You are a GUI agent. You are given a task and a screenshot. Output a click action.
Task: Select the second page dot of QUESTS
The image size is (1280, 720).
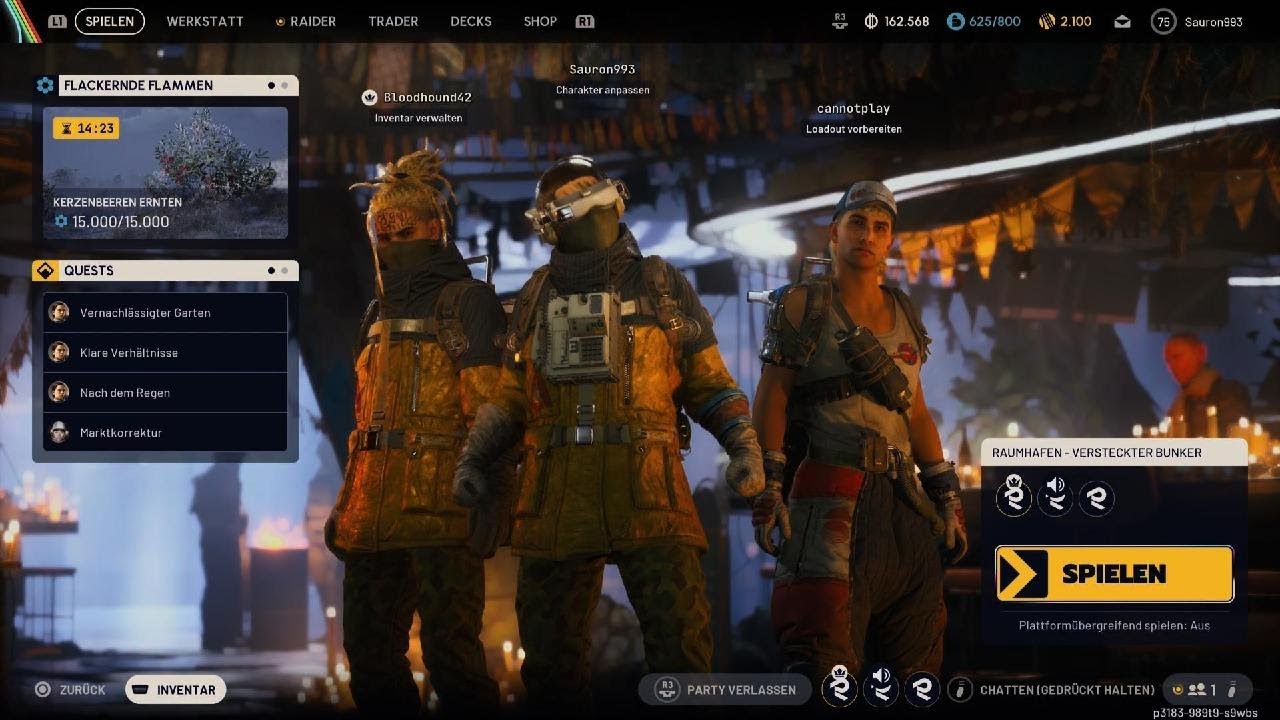click(284, 270)
